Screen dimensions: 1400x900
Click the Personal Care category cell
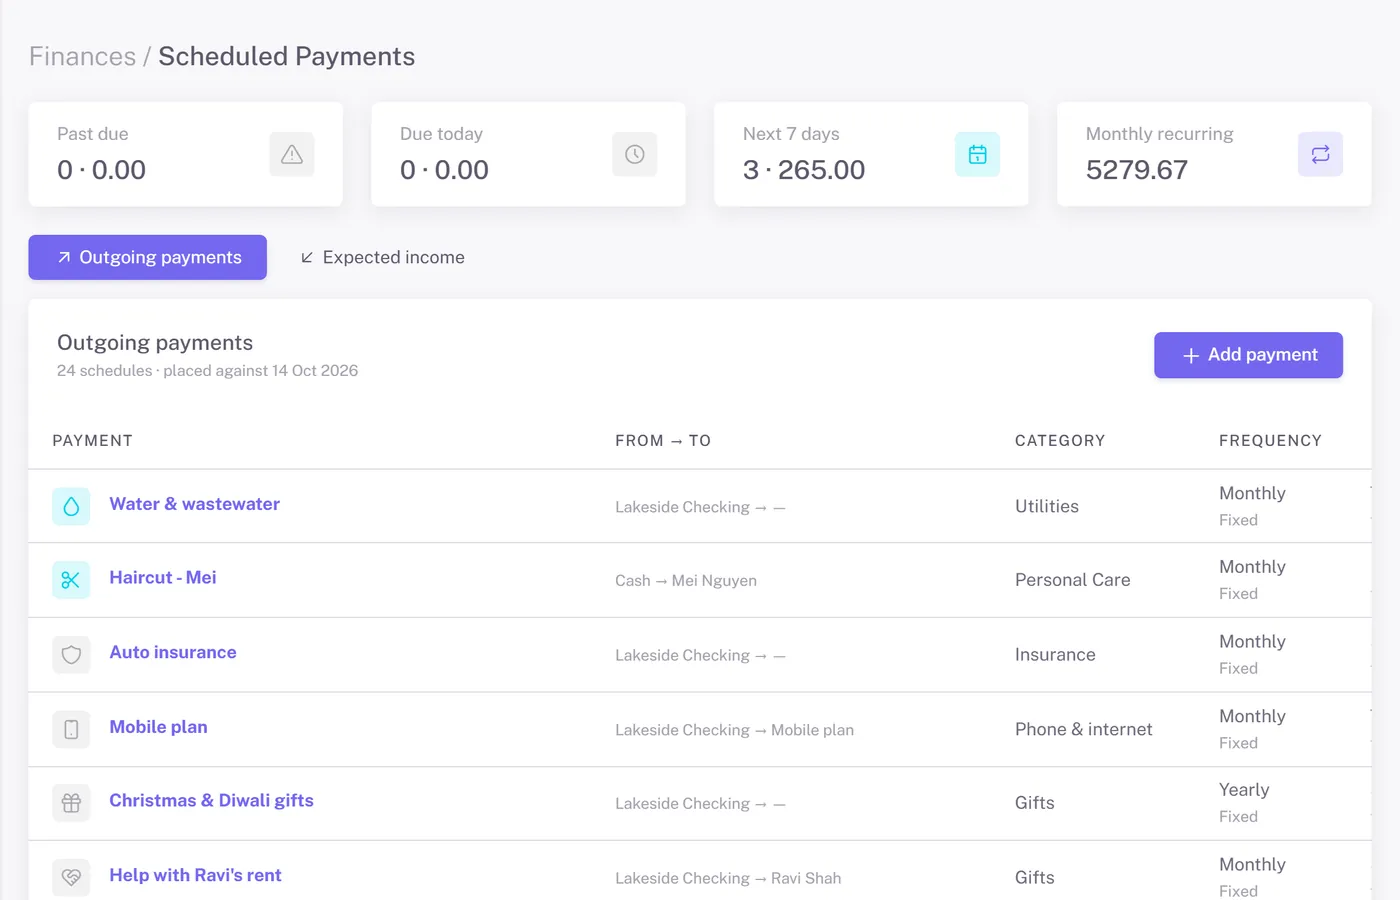(1073, 580)
